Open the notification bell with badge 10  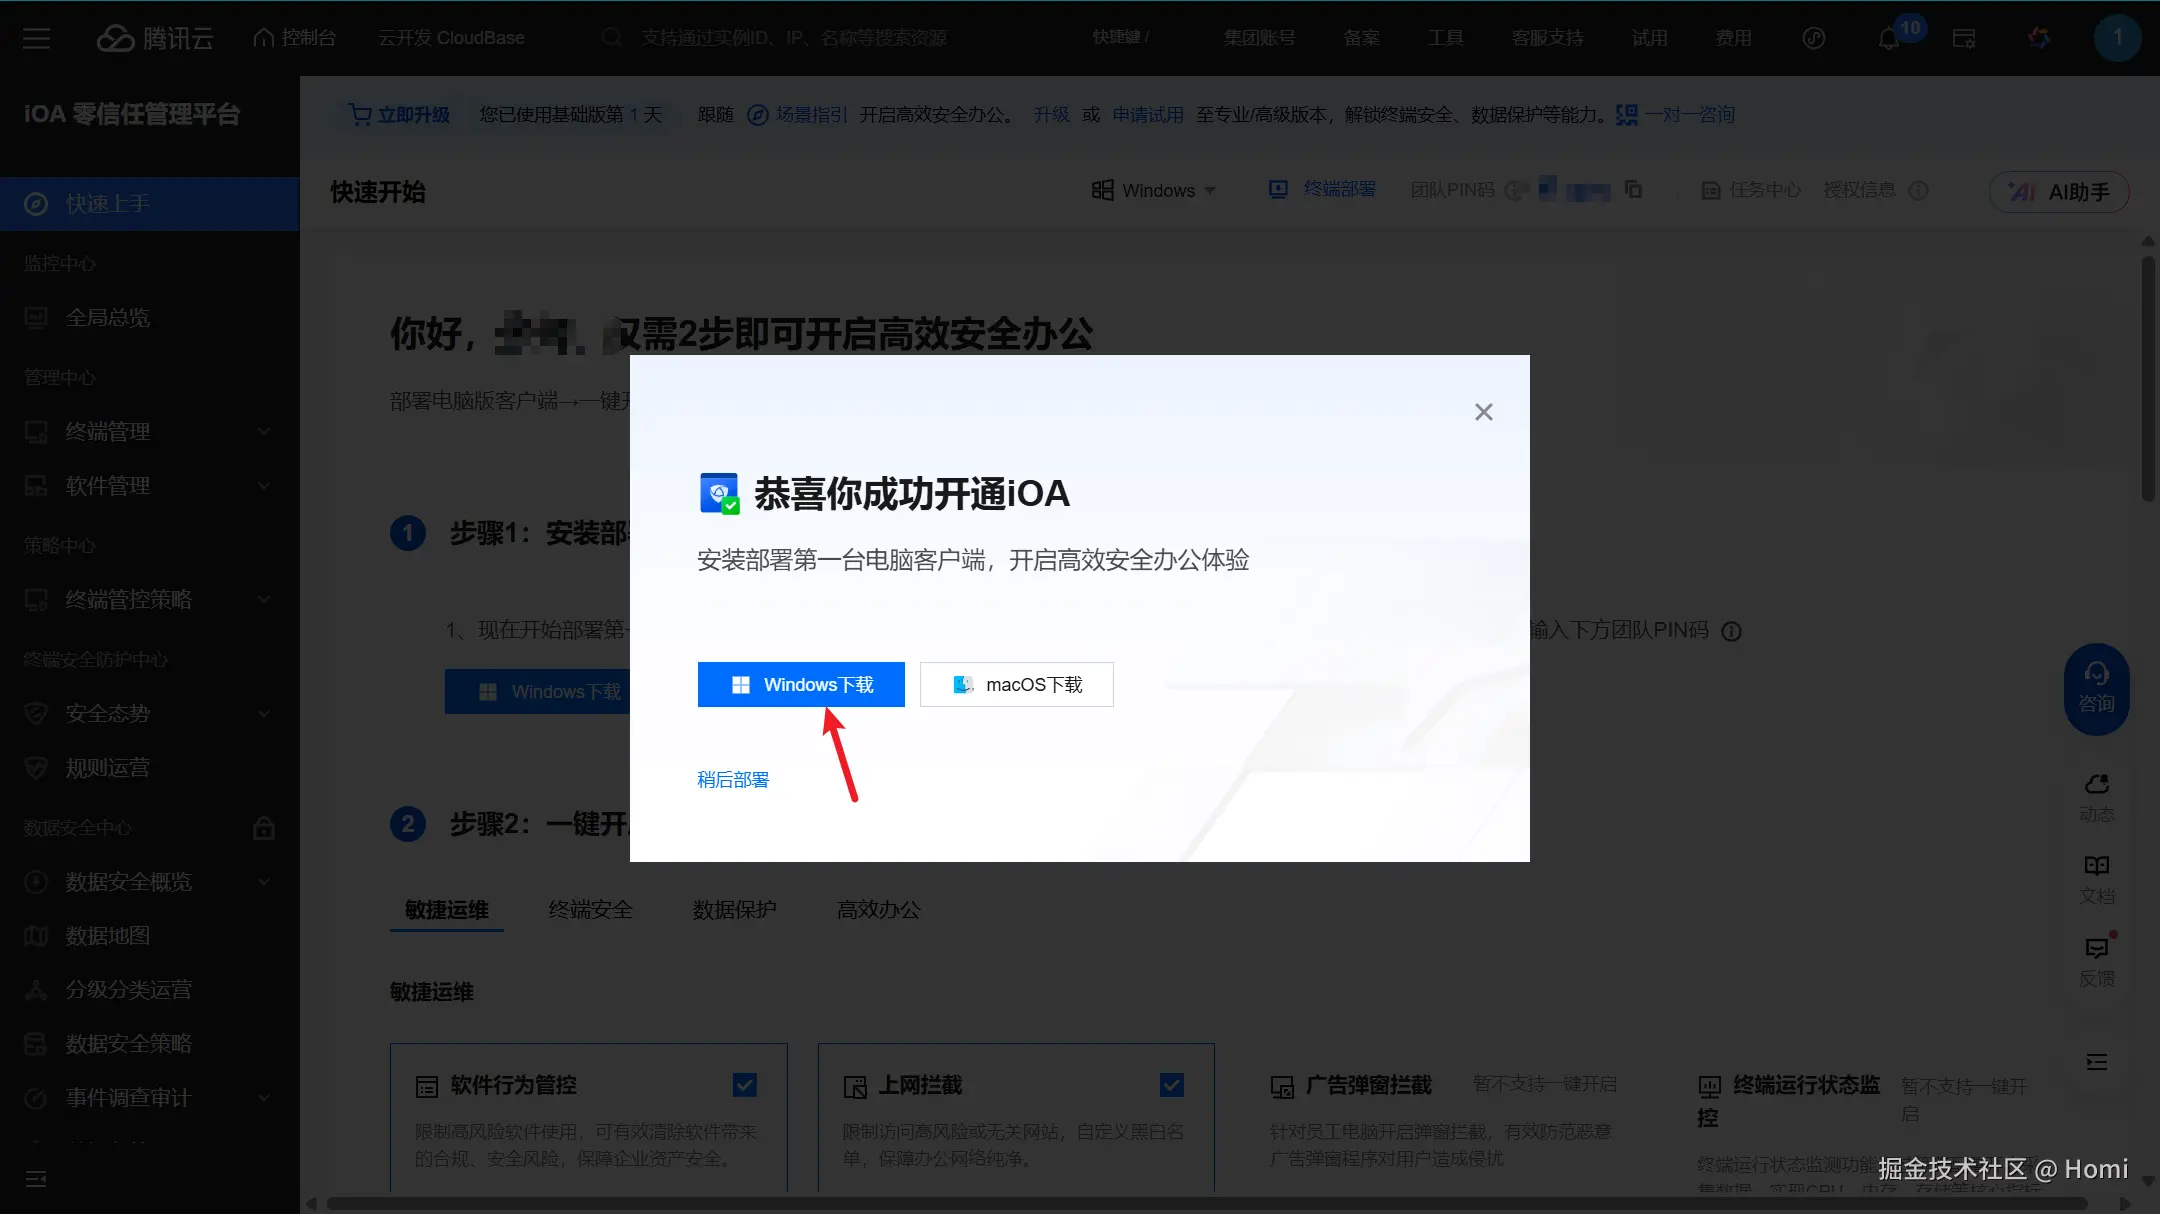(1888, 37)
